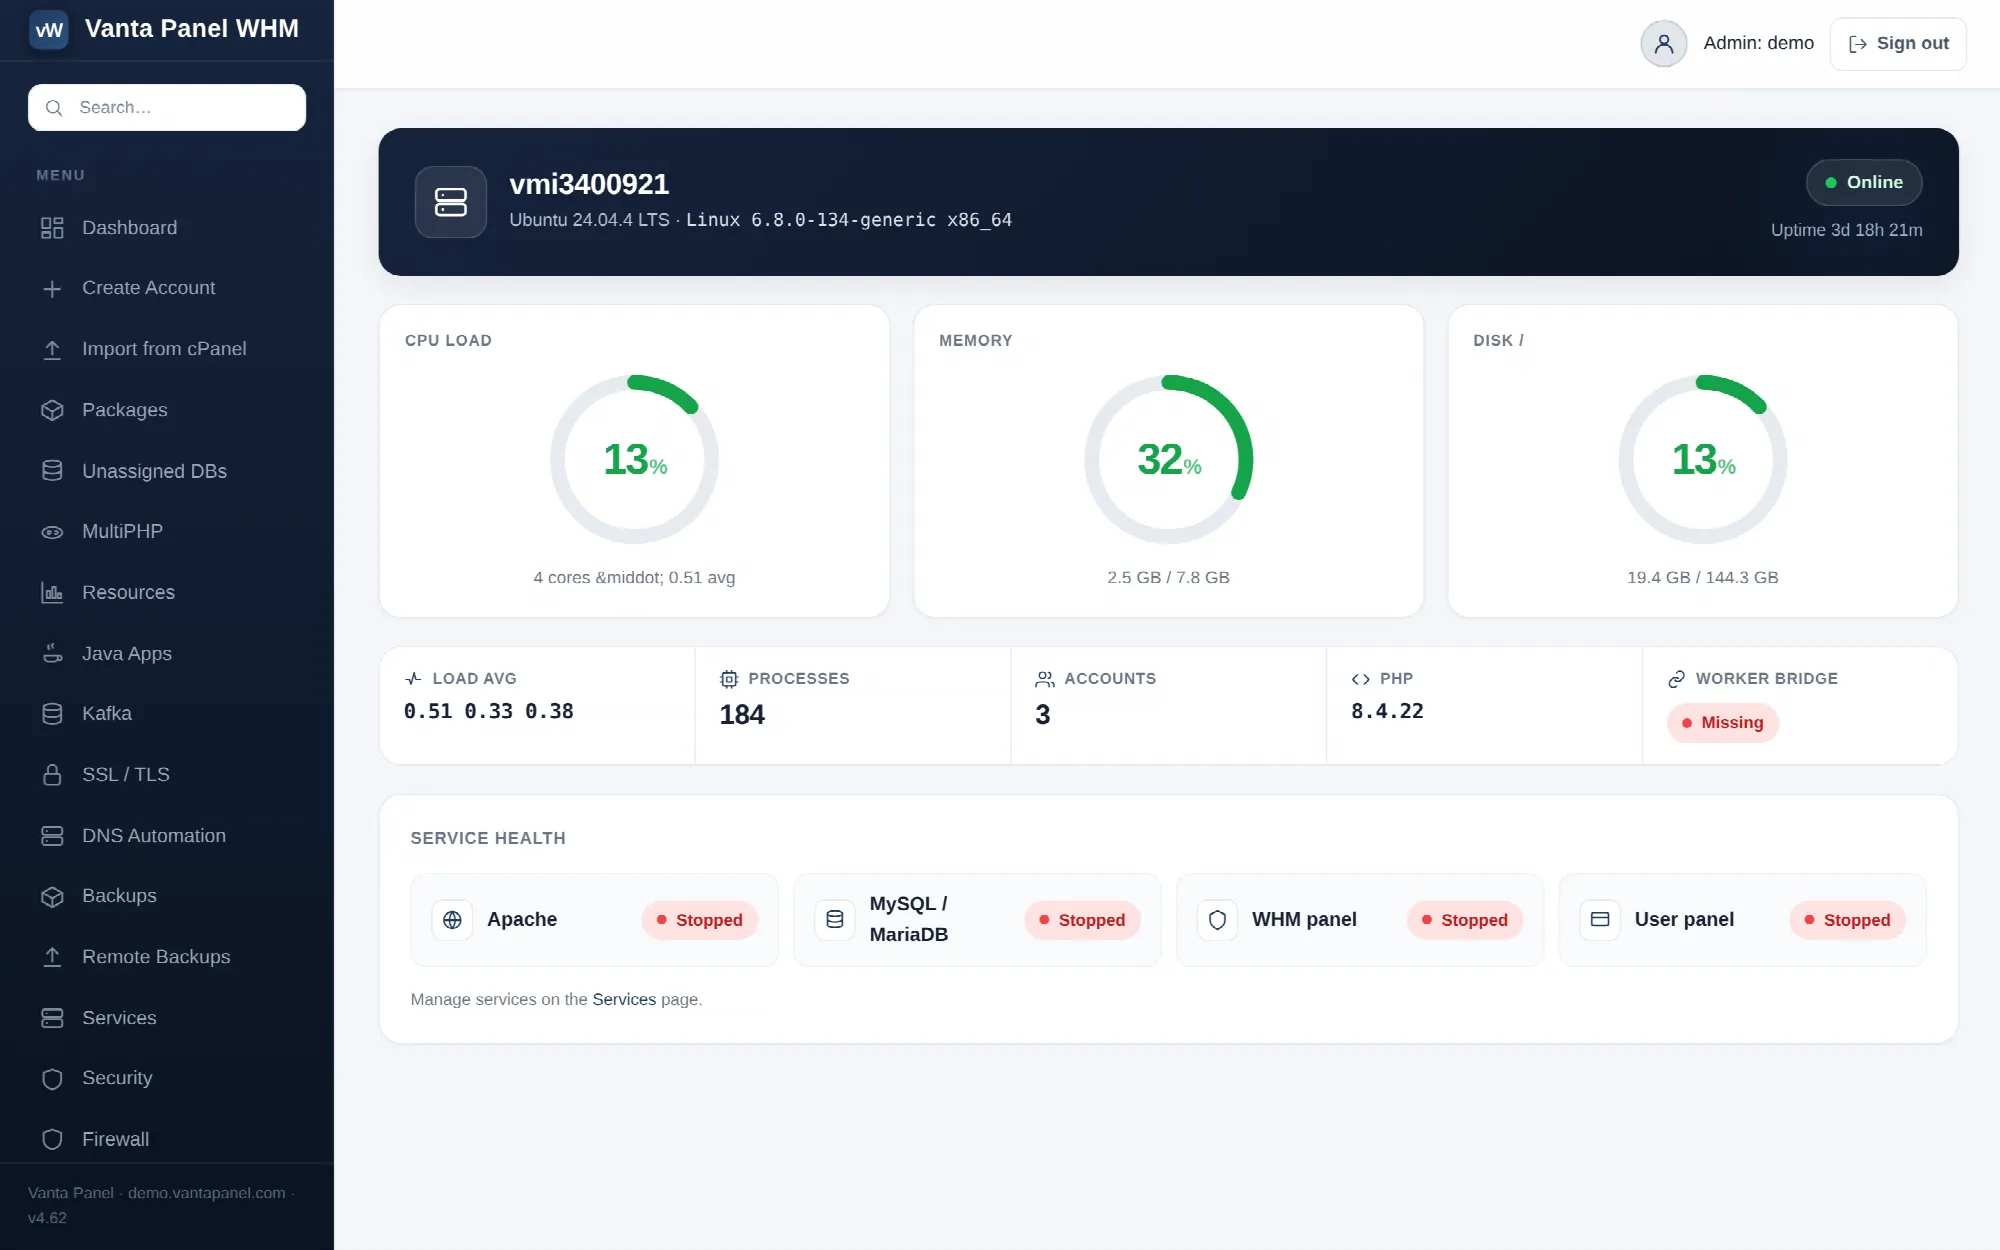The image size is (2000, 1250).
Task: Click User panel's Stopped badge
Action: point(1847,920)
